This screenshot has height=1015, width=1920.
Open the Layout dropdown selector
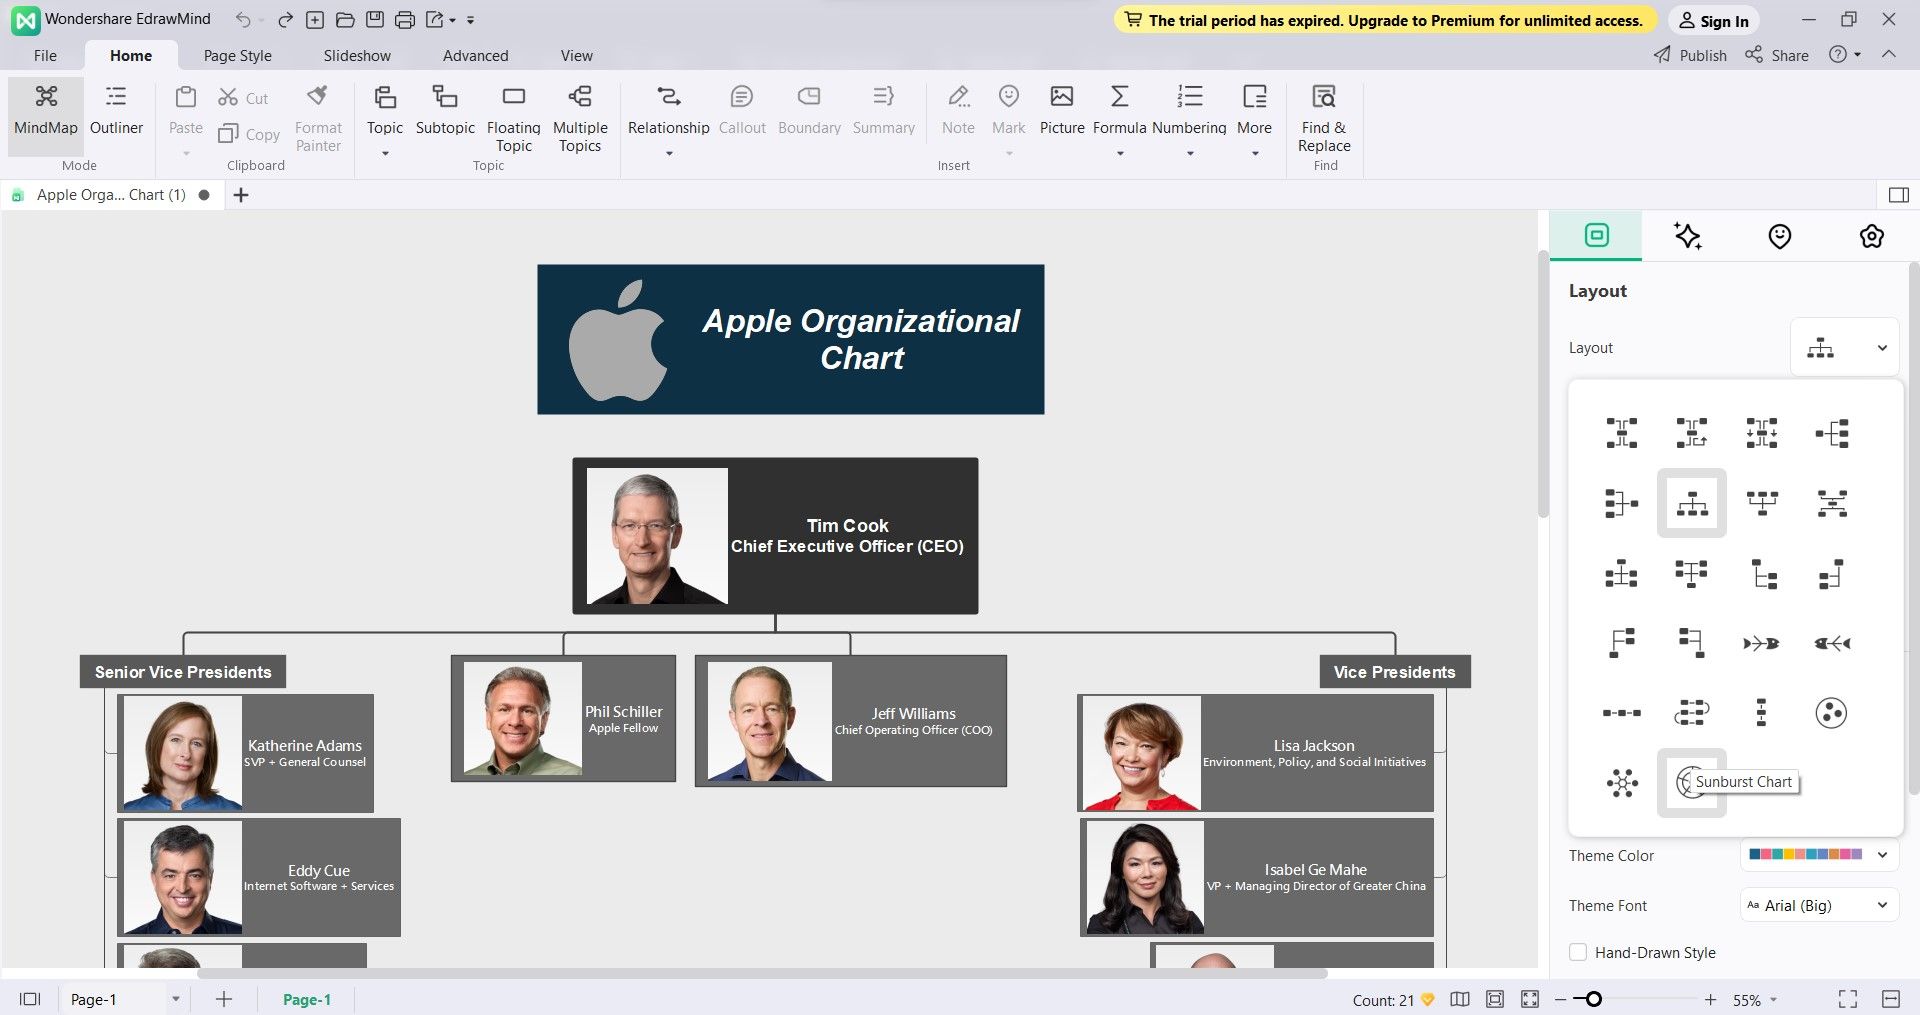(x=1844, y=347)
